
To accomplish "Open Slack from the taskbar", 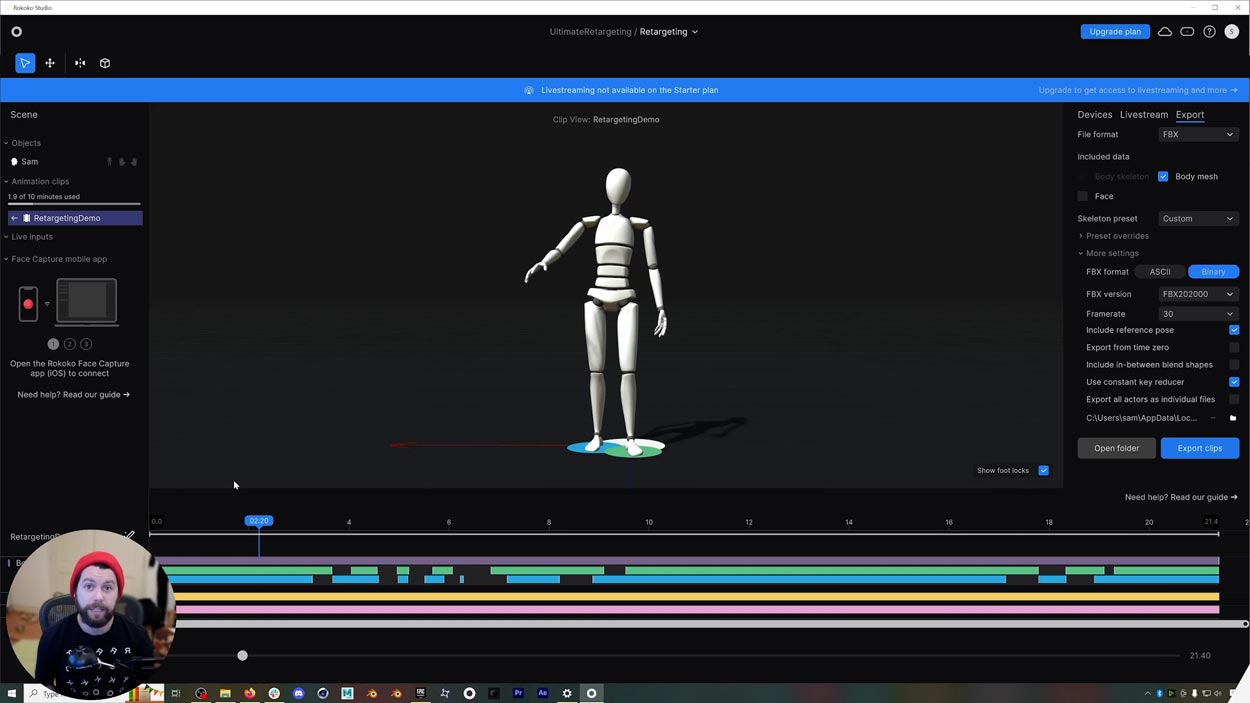I will click(274, 693).
